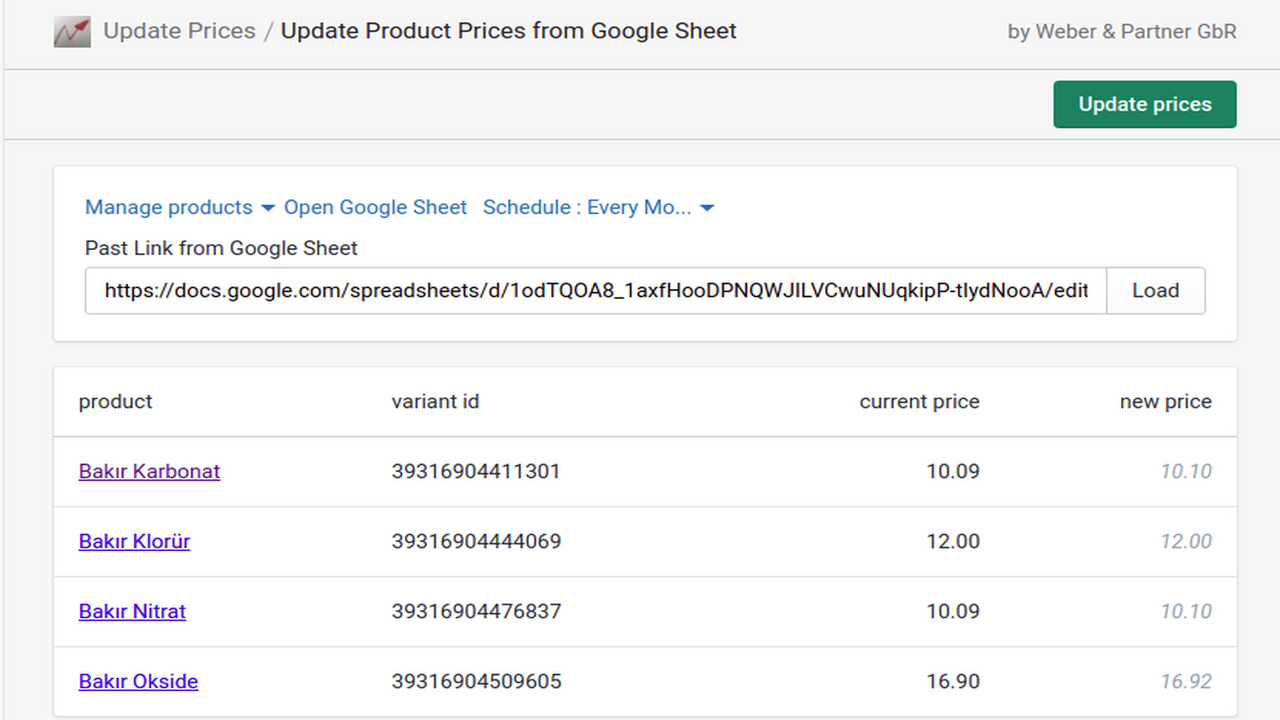Viewport: 1280px width, 720px height.
Task: Open Bakır Nitrat product page
Action: point(132,611)
